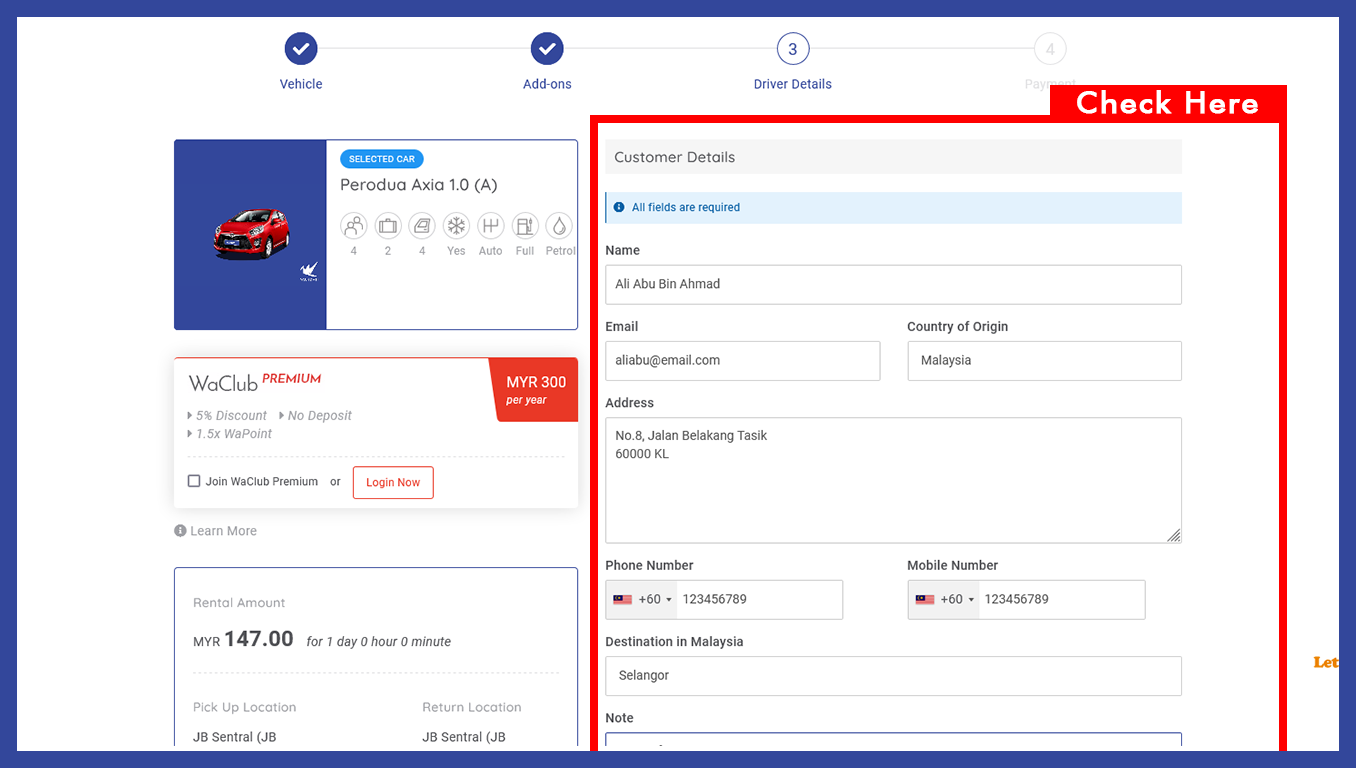This screenshot has width=1356, height=768.
Task: Click the info icon in All fields required
Action: [619, 207]
